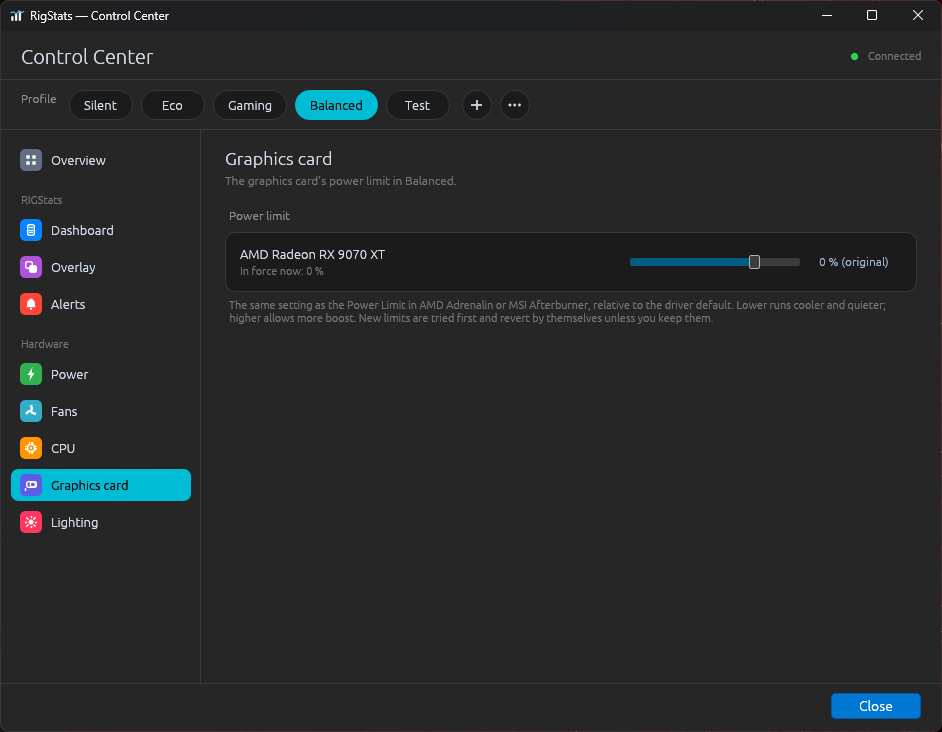The height and width of the screenshot is (732, 942).
Task: Click the 'Connected' status text
Action: pyautogui.click(x=894, y=56)
